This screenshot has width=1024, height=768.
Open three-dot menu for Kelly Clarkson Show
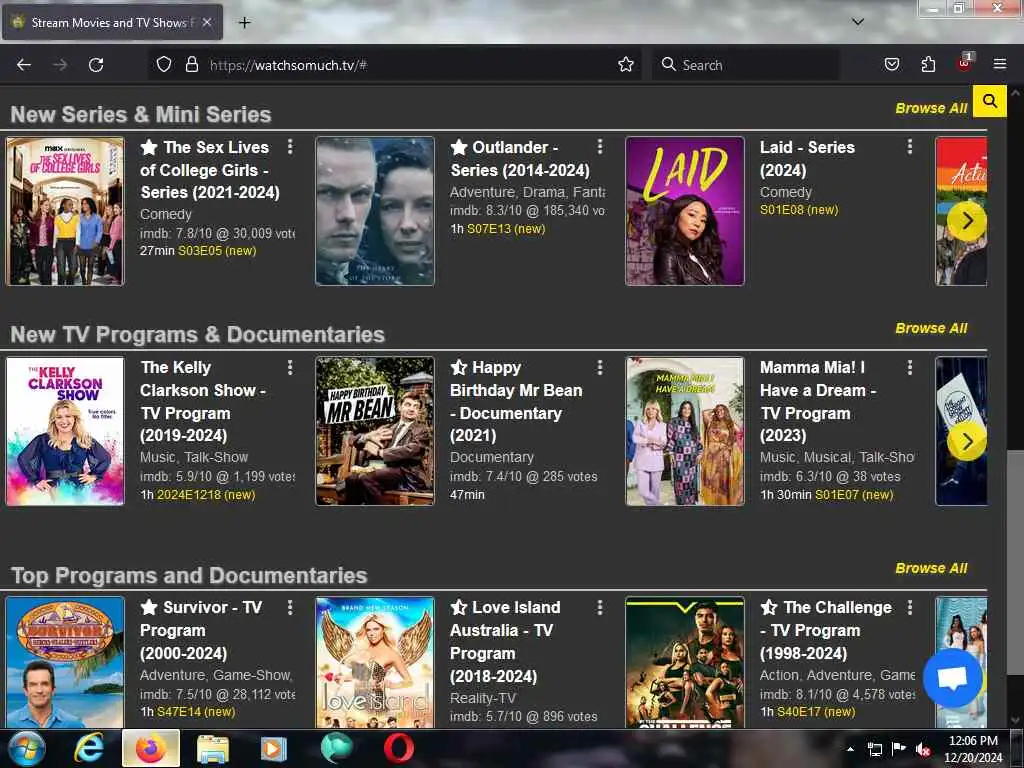coord(290,368)
